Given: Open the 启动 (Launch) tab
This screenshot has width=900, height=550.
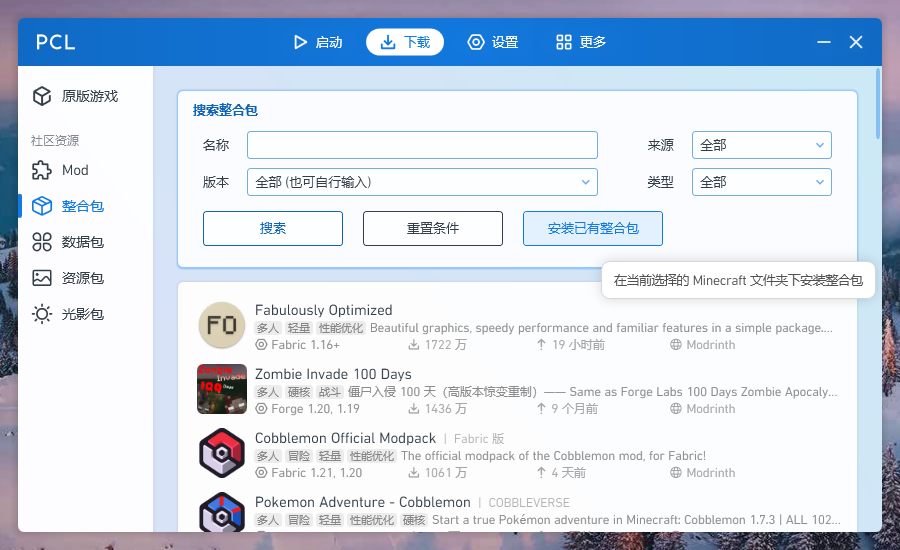Looking at the screenshot, I should click(318, 42).
